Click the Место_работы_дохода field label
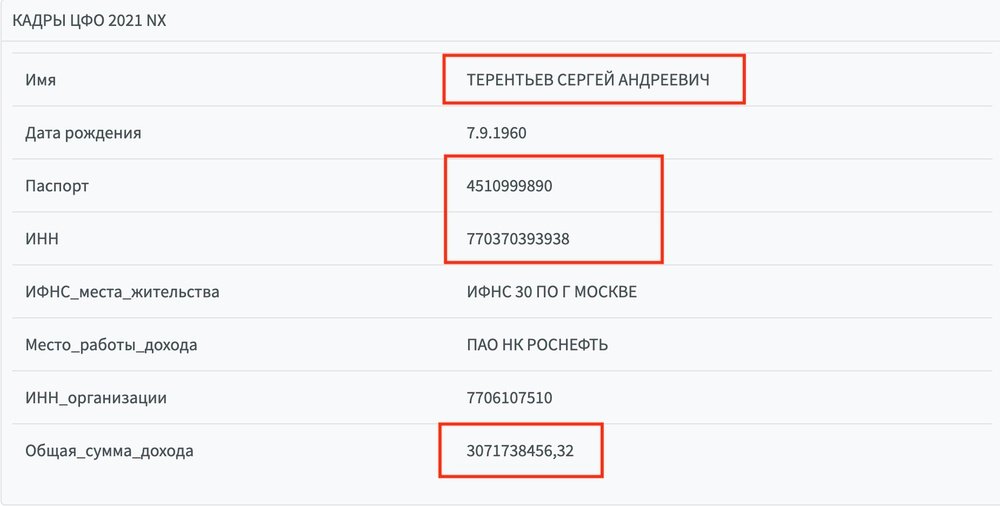Screen dimensions: 1000x506 coord(111,345)
